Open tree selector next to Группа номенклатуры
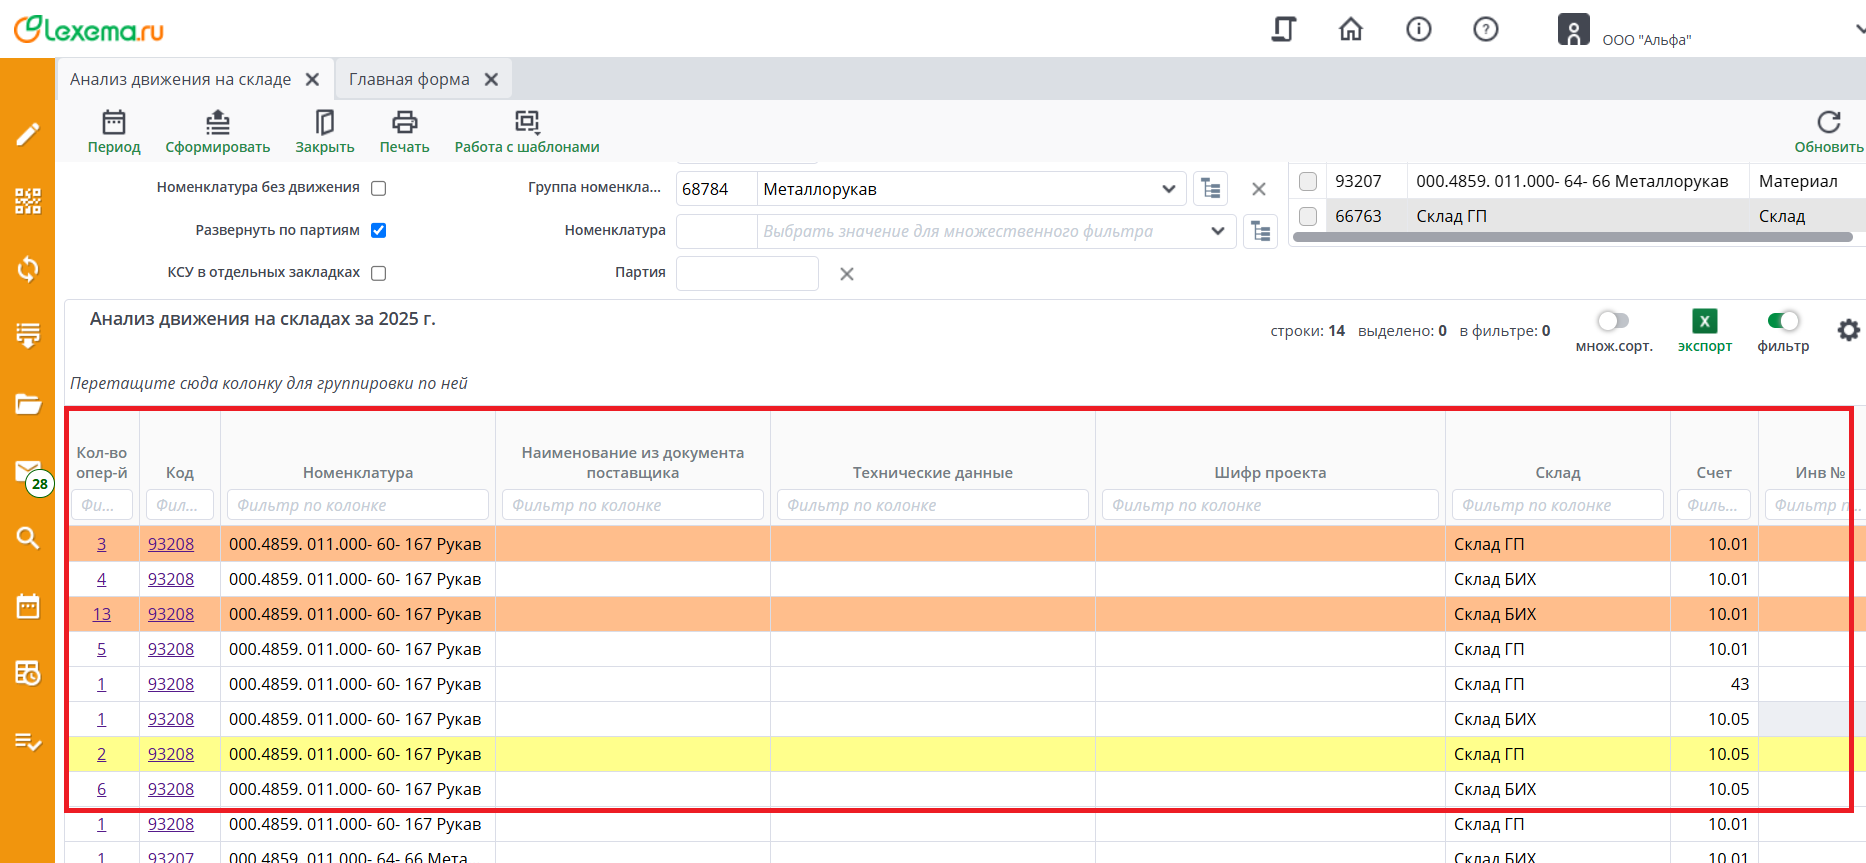The height and width of the screenshot is (863, 1866). pyautogui.click(x=1210, y=189)
